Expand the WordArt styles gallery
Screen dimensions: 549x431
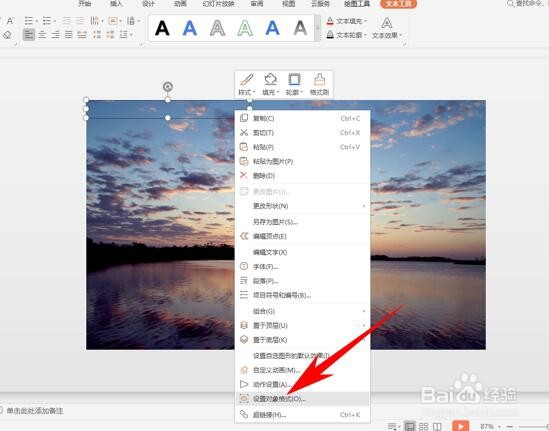(x=317, y=28)
